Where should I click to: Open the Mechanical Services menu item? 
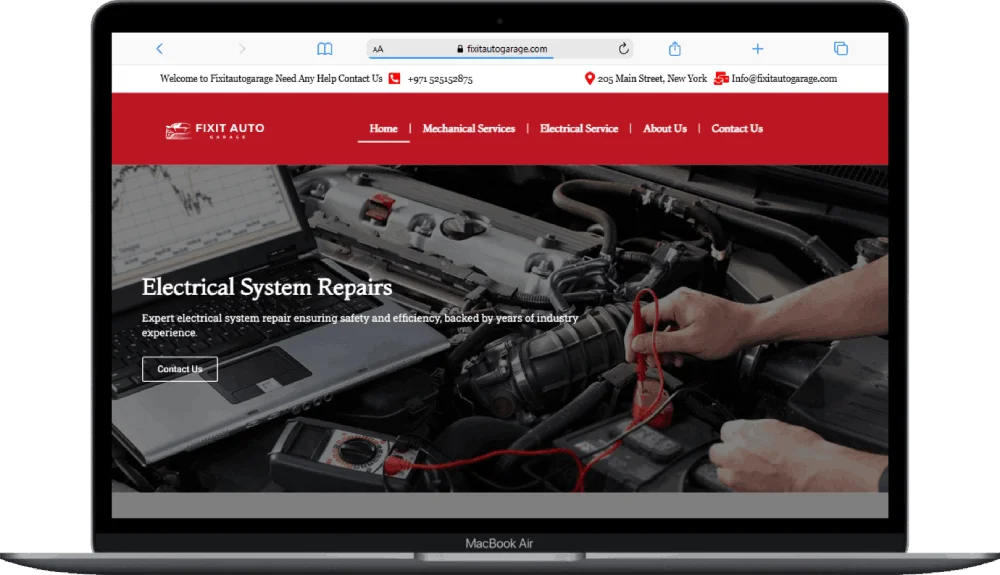pos(468,129)
